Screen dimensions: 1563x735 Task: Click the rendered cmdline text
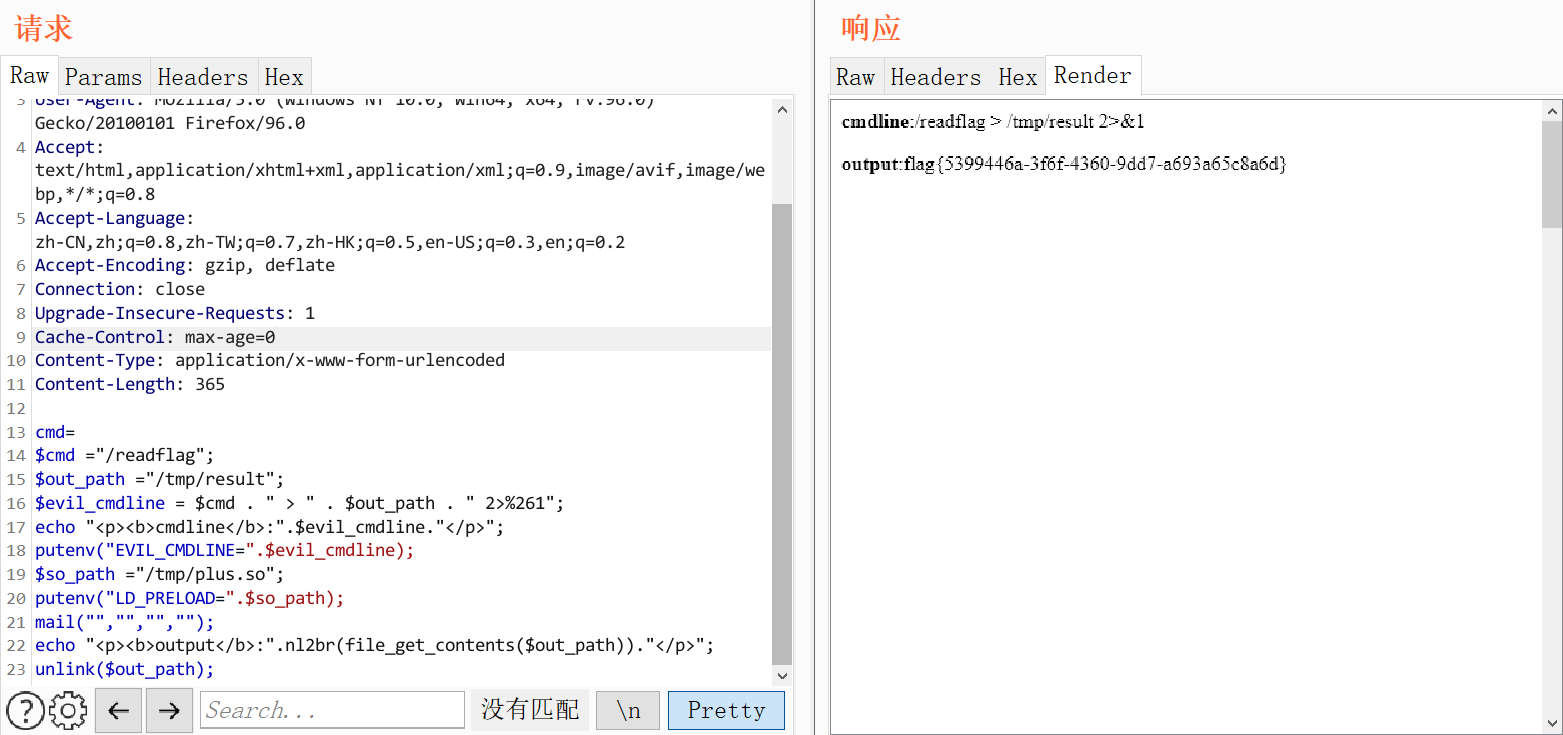pyautogui.click(x=993, y=122)
